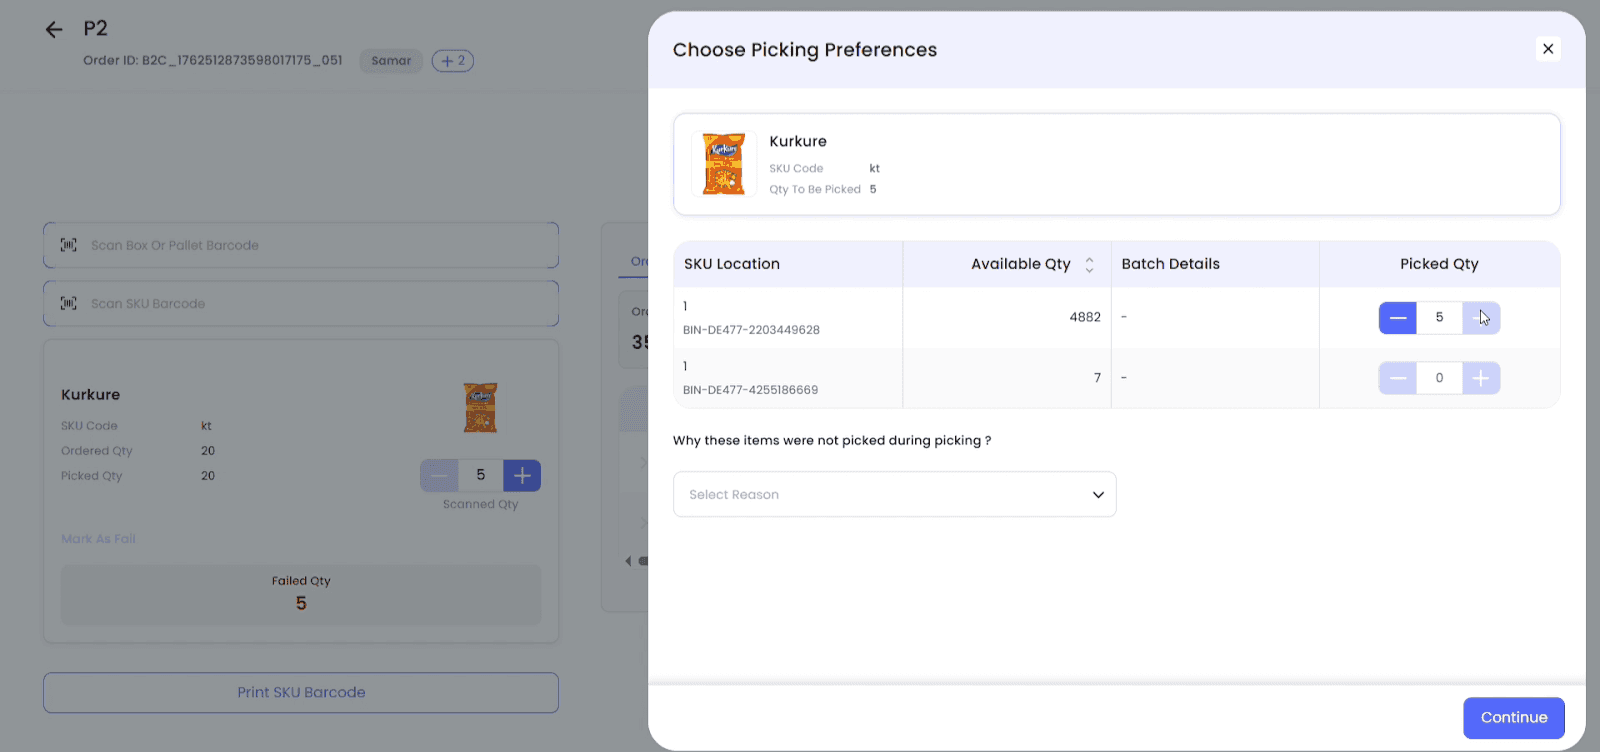Viewport: 1600px width, 752px height.
Task: Increase picked qty for bin BIN-DE477-2203449628
Action: point(1481,318)
